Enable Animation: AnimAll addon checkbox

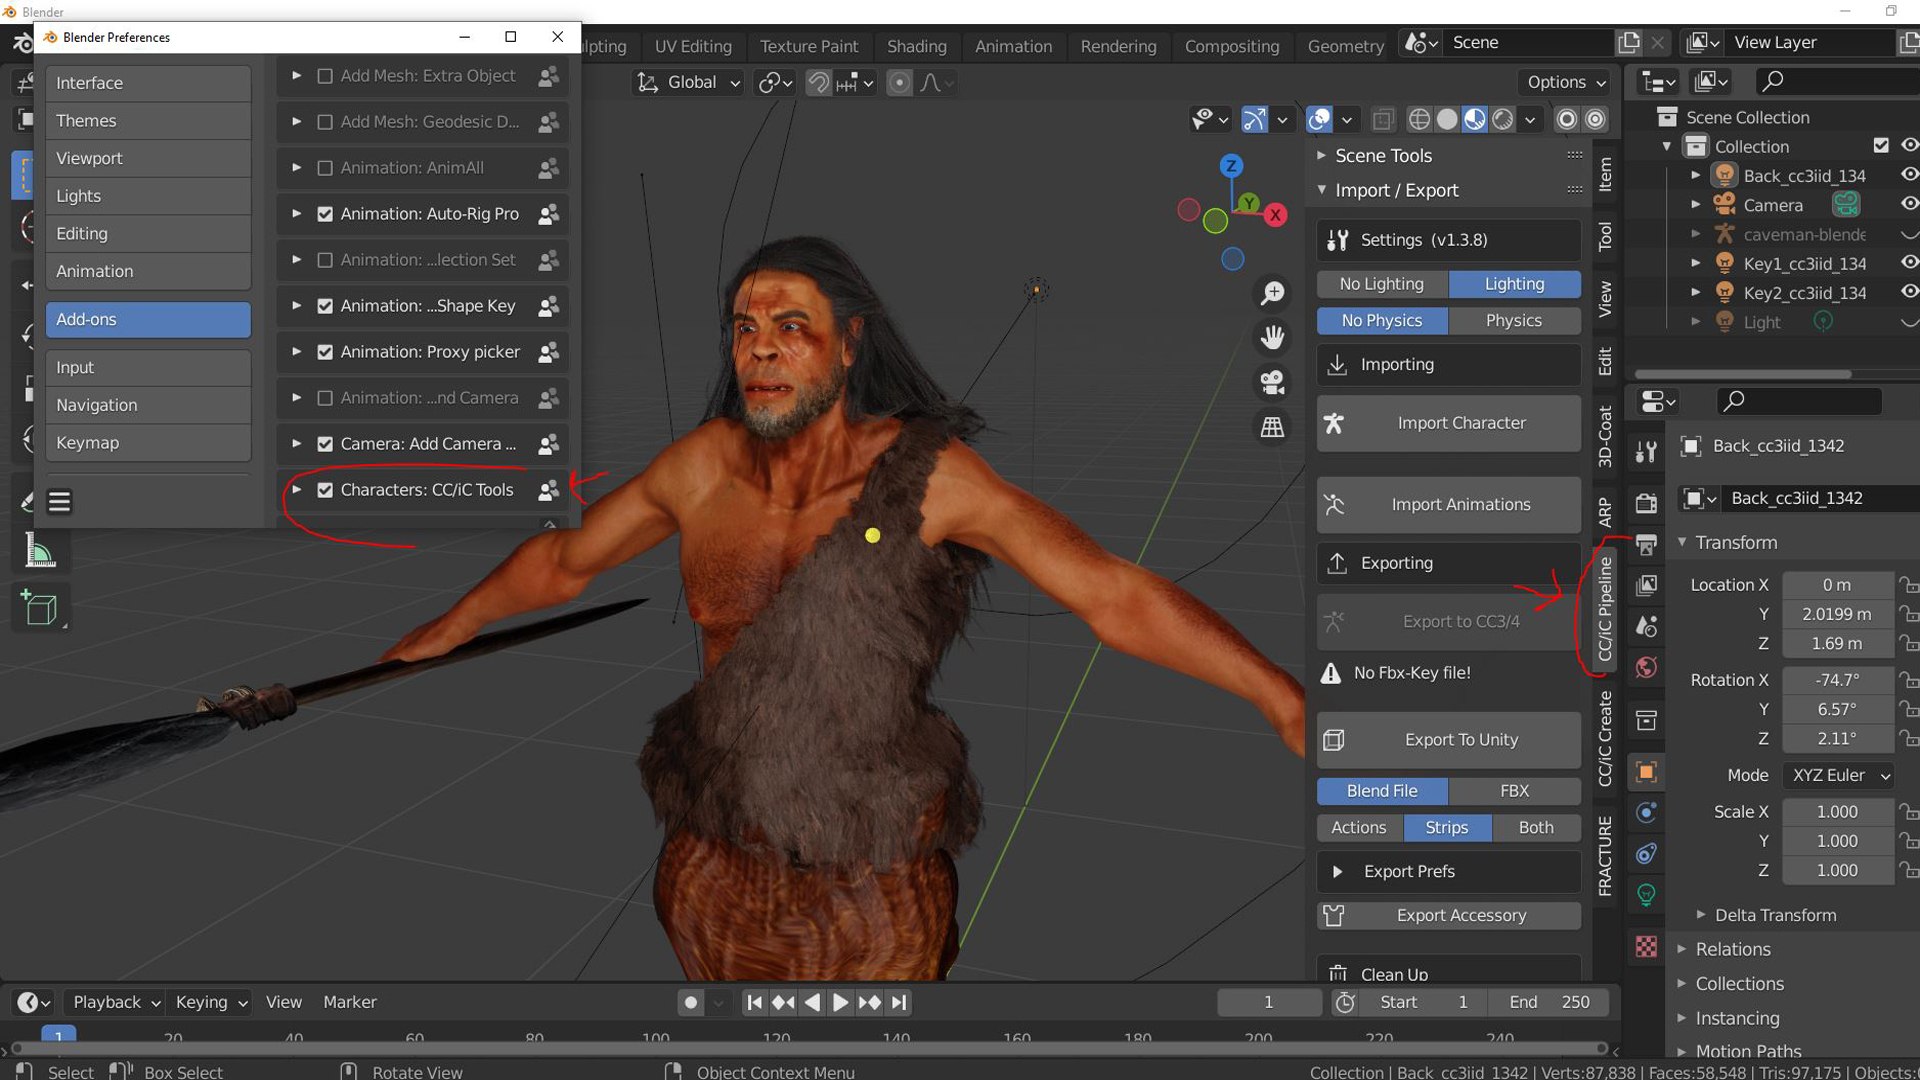[x=325, y=168]
